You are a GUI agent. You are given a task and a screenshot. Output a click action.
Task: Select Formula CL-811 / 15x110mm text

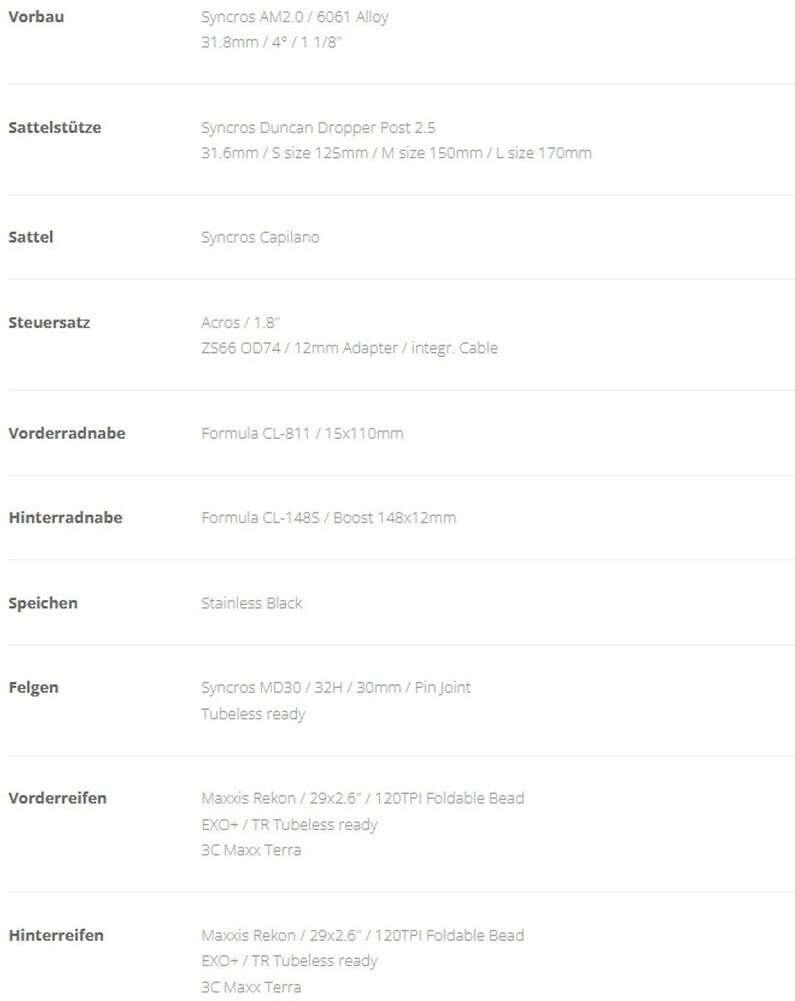coord(302,433)
